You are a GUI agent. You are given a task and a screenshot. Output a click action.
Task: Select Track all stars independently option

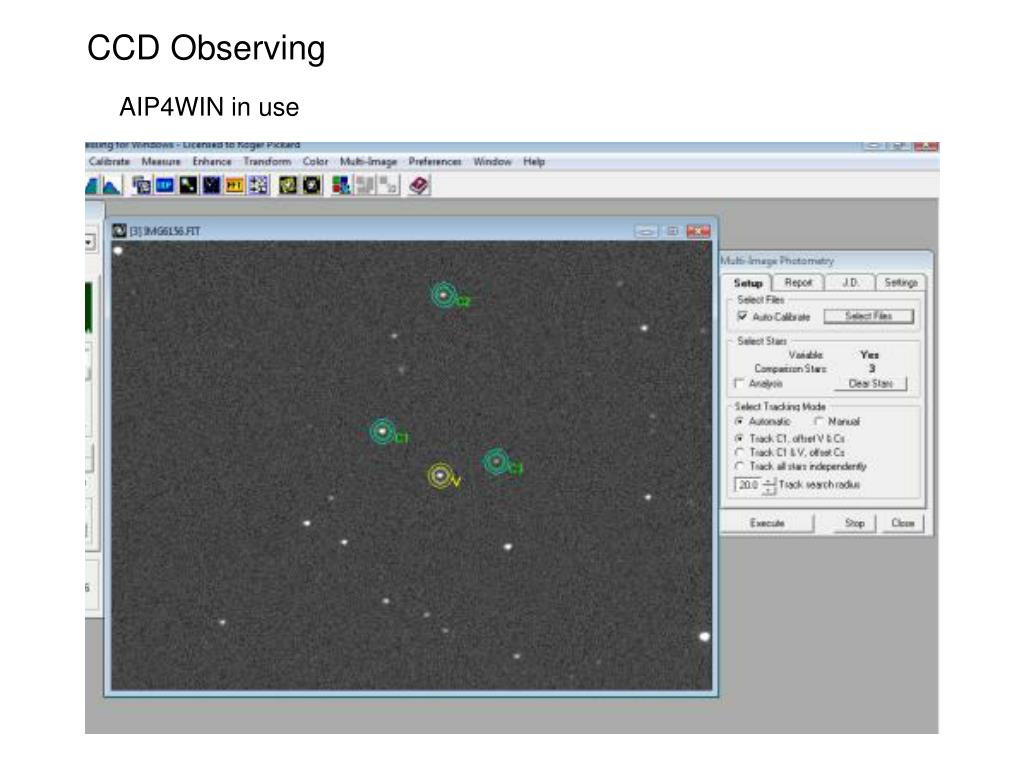coord(739,466)
